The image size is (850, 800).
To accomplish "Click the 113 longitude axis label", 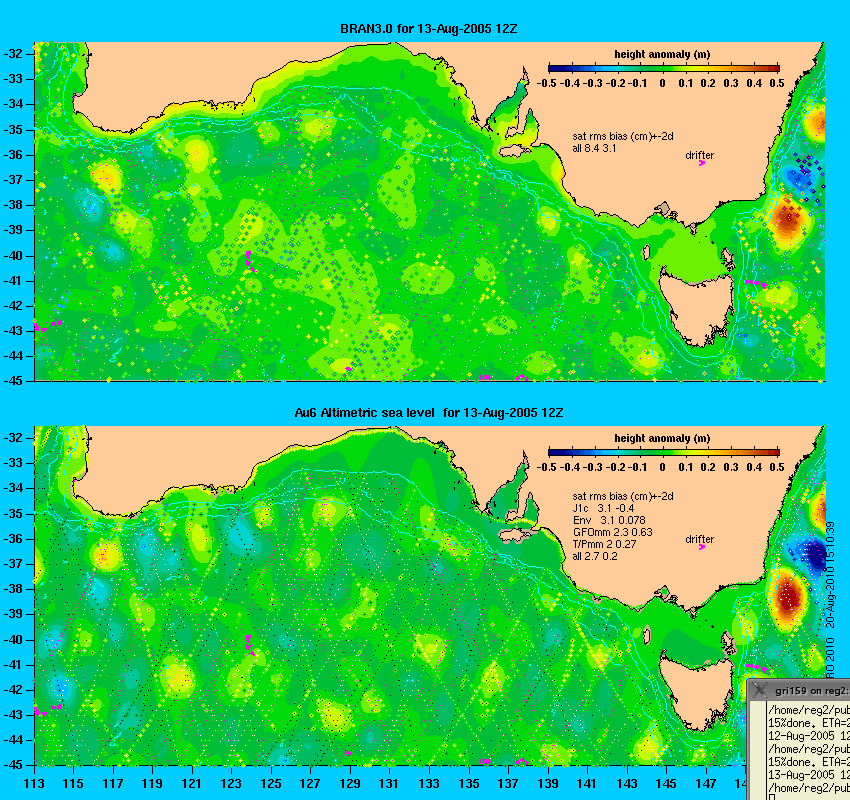I will click(34, 784).
